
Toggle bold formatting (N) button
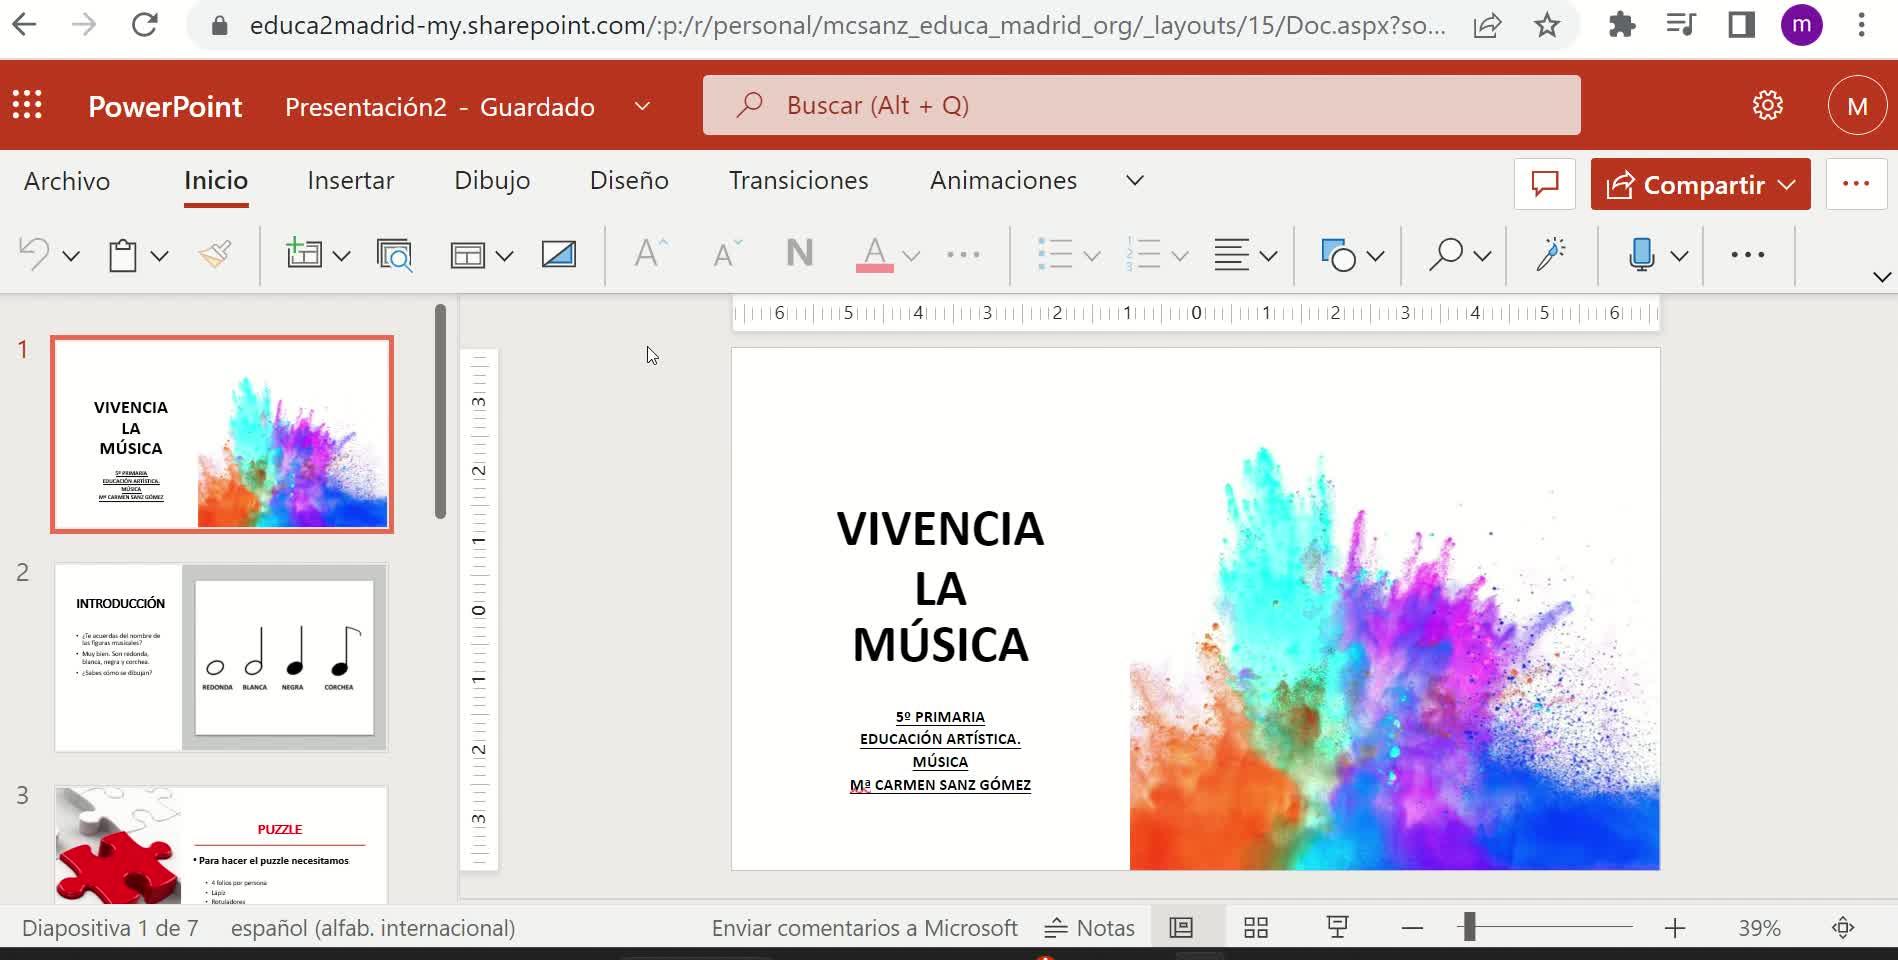[x=799, y=255]
